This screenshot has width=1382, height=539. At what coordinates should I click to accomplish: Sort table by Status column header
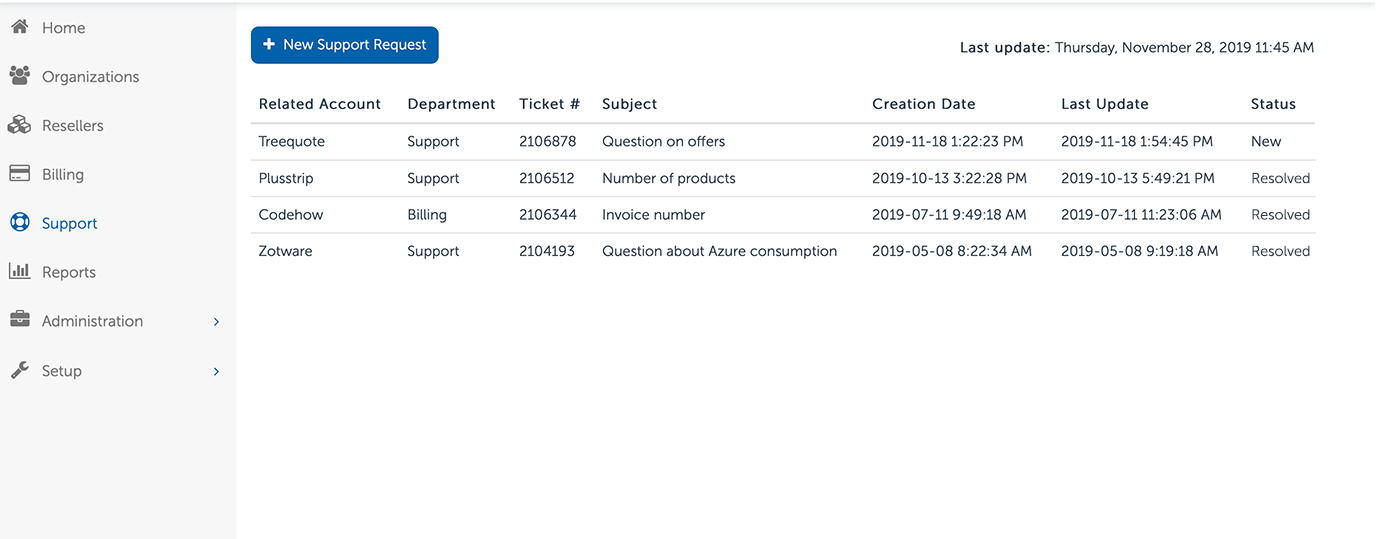pyautogui.click(x=1272, y=104)
